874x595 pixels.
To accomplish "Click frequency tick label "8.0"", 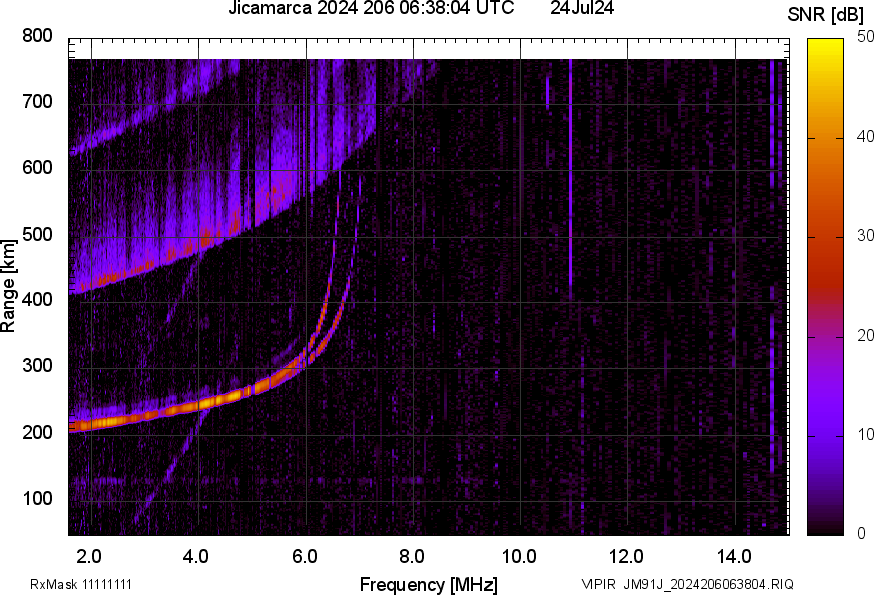I will pos(412,556).
